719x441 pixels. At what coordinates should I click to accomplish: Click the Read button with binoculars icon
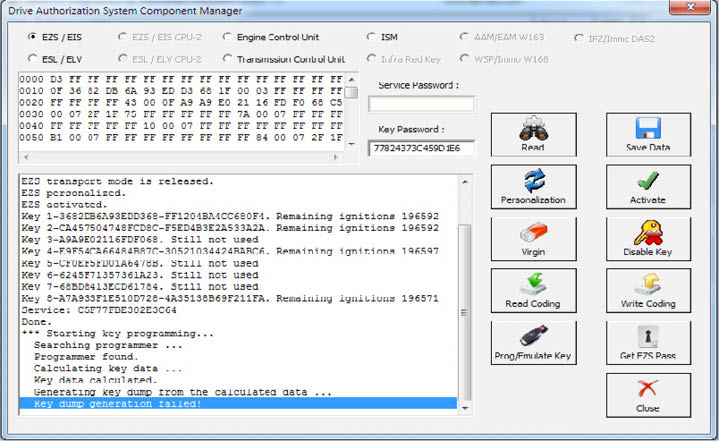(533, 134)
